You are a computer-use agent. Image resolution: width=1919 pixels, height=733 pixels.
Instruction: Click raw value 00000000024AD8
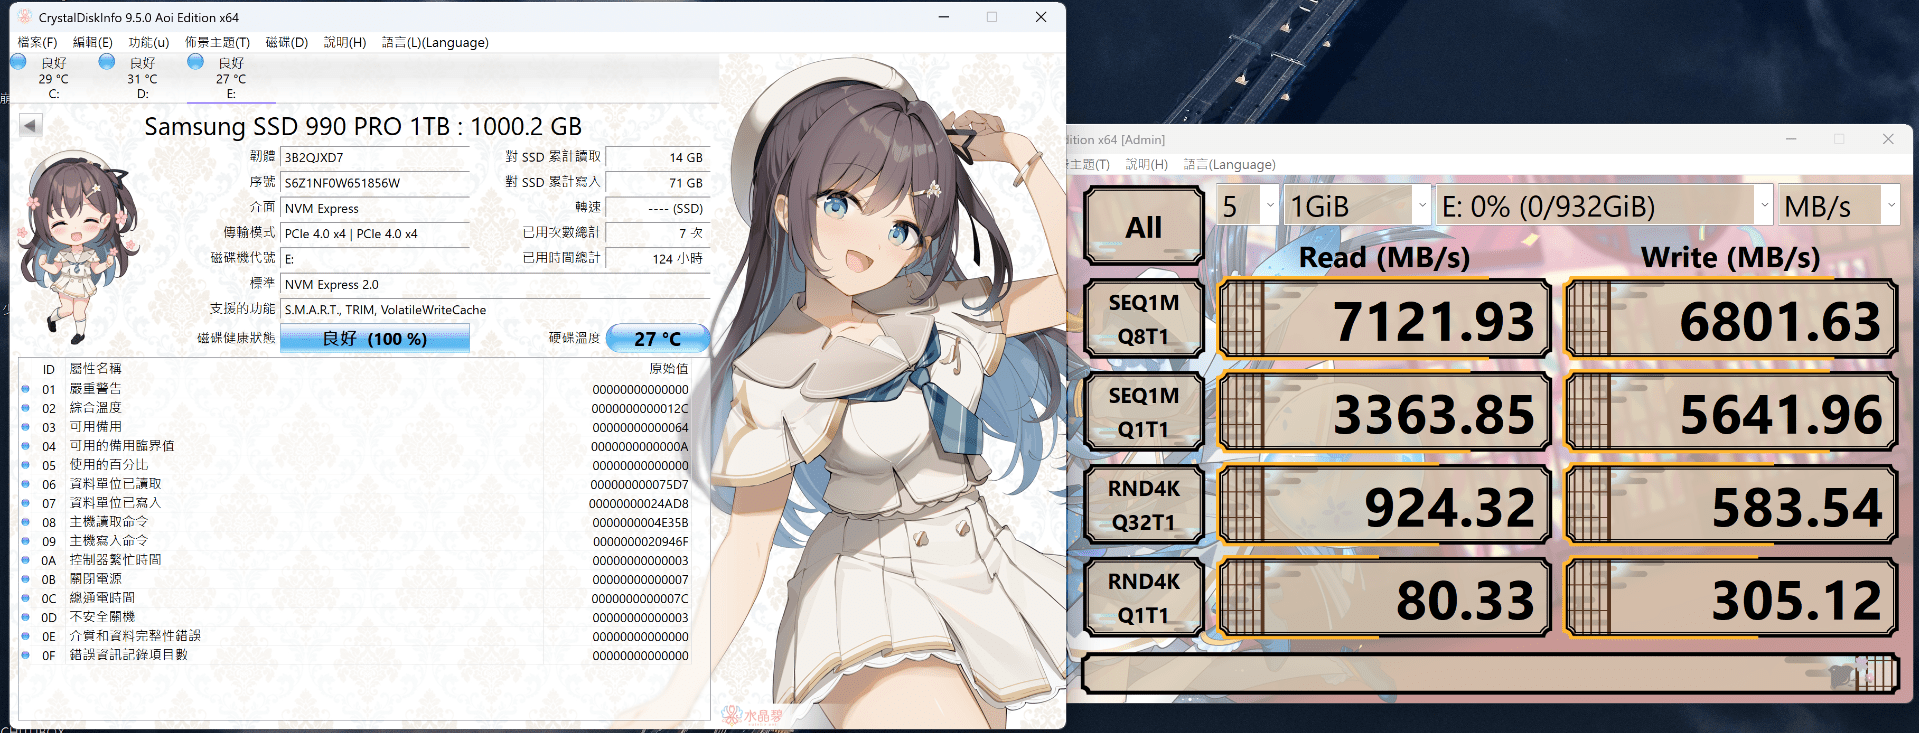click(638, 503)
